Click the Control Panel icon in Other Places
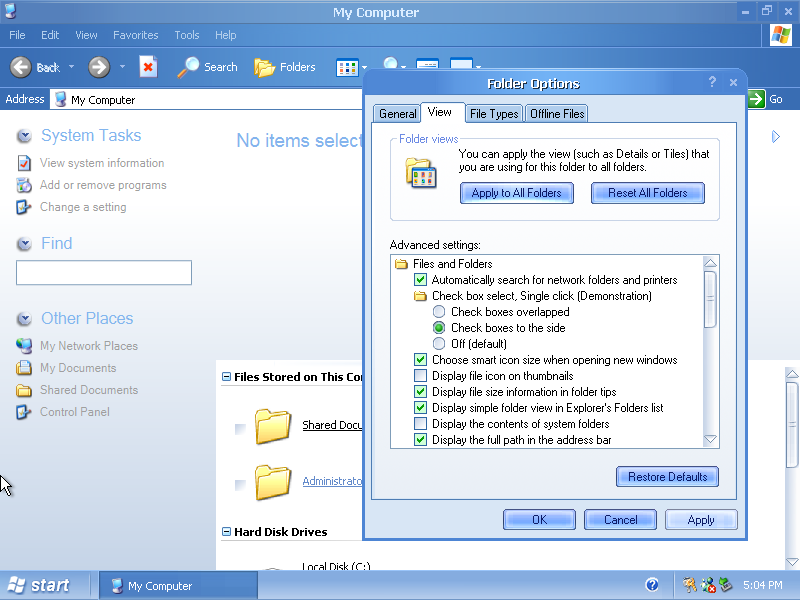 point(24,412)
